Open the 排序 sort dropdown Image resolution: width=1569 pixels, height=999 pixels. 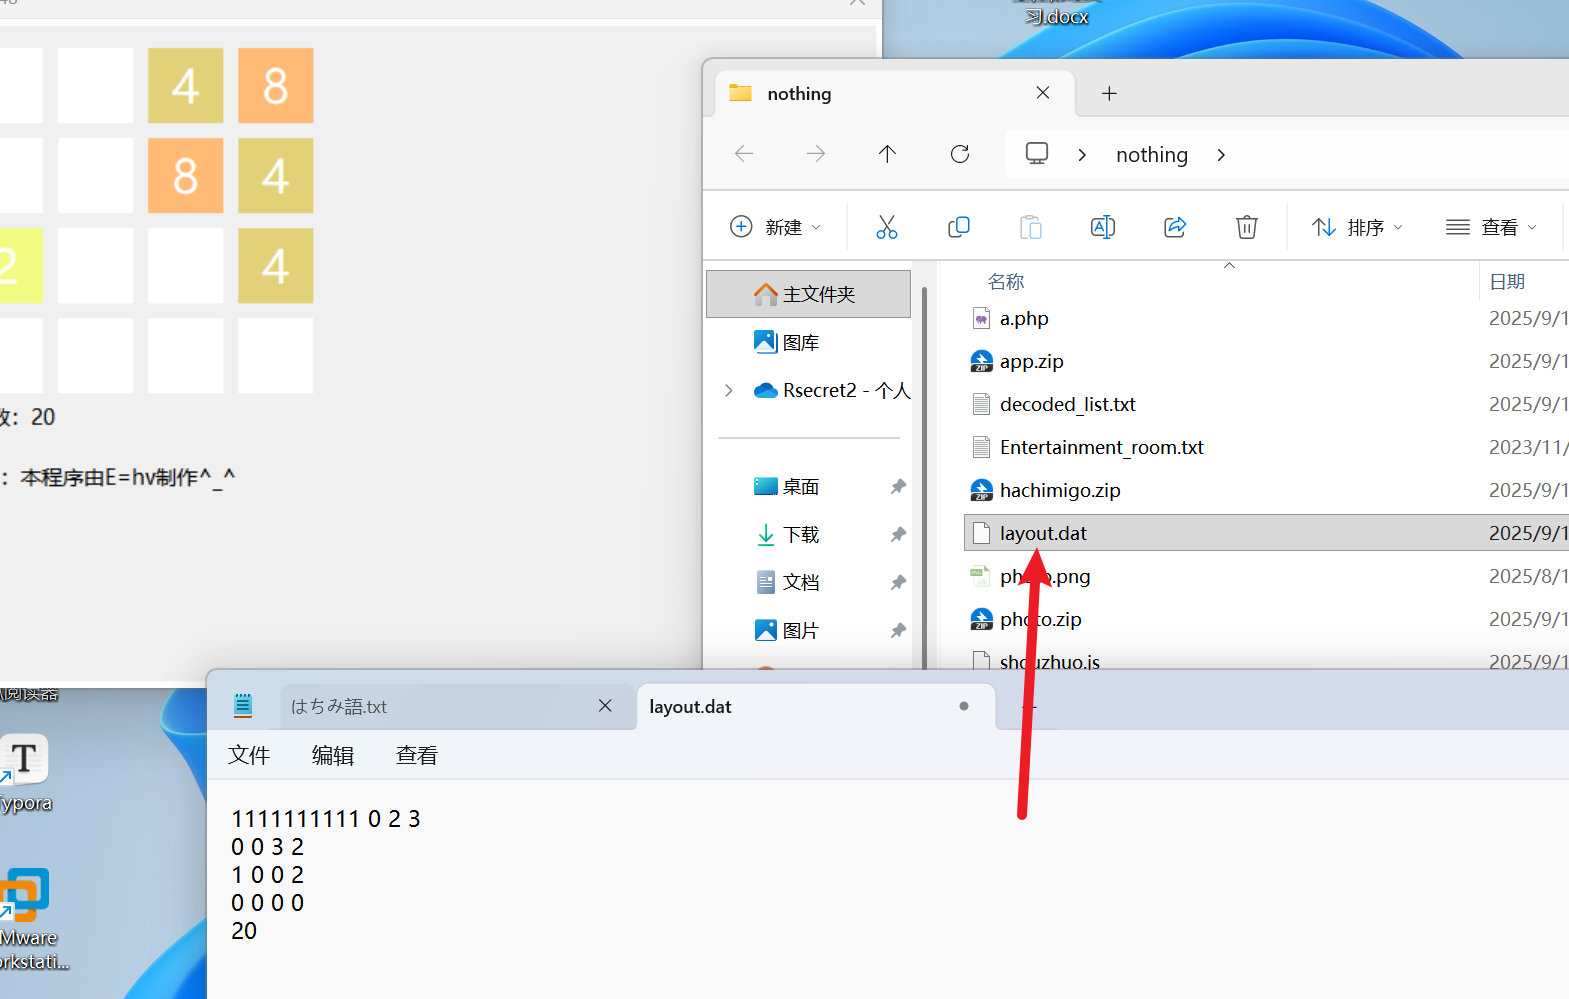pos(1358,227)
